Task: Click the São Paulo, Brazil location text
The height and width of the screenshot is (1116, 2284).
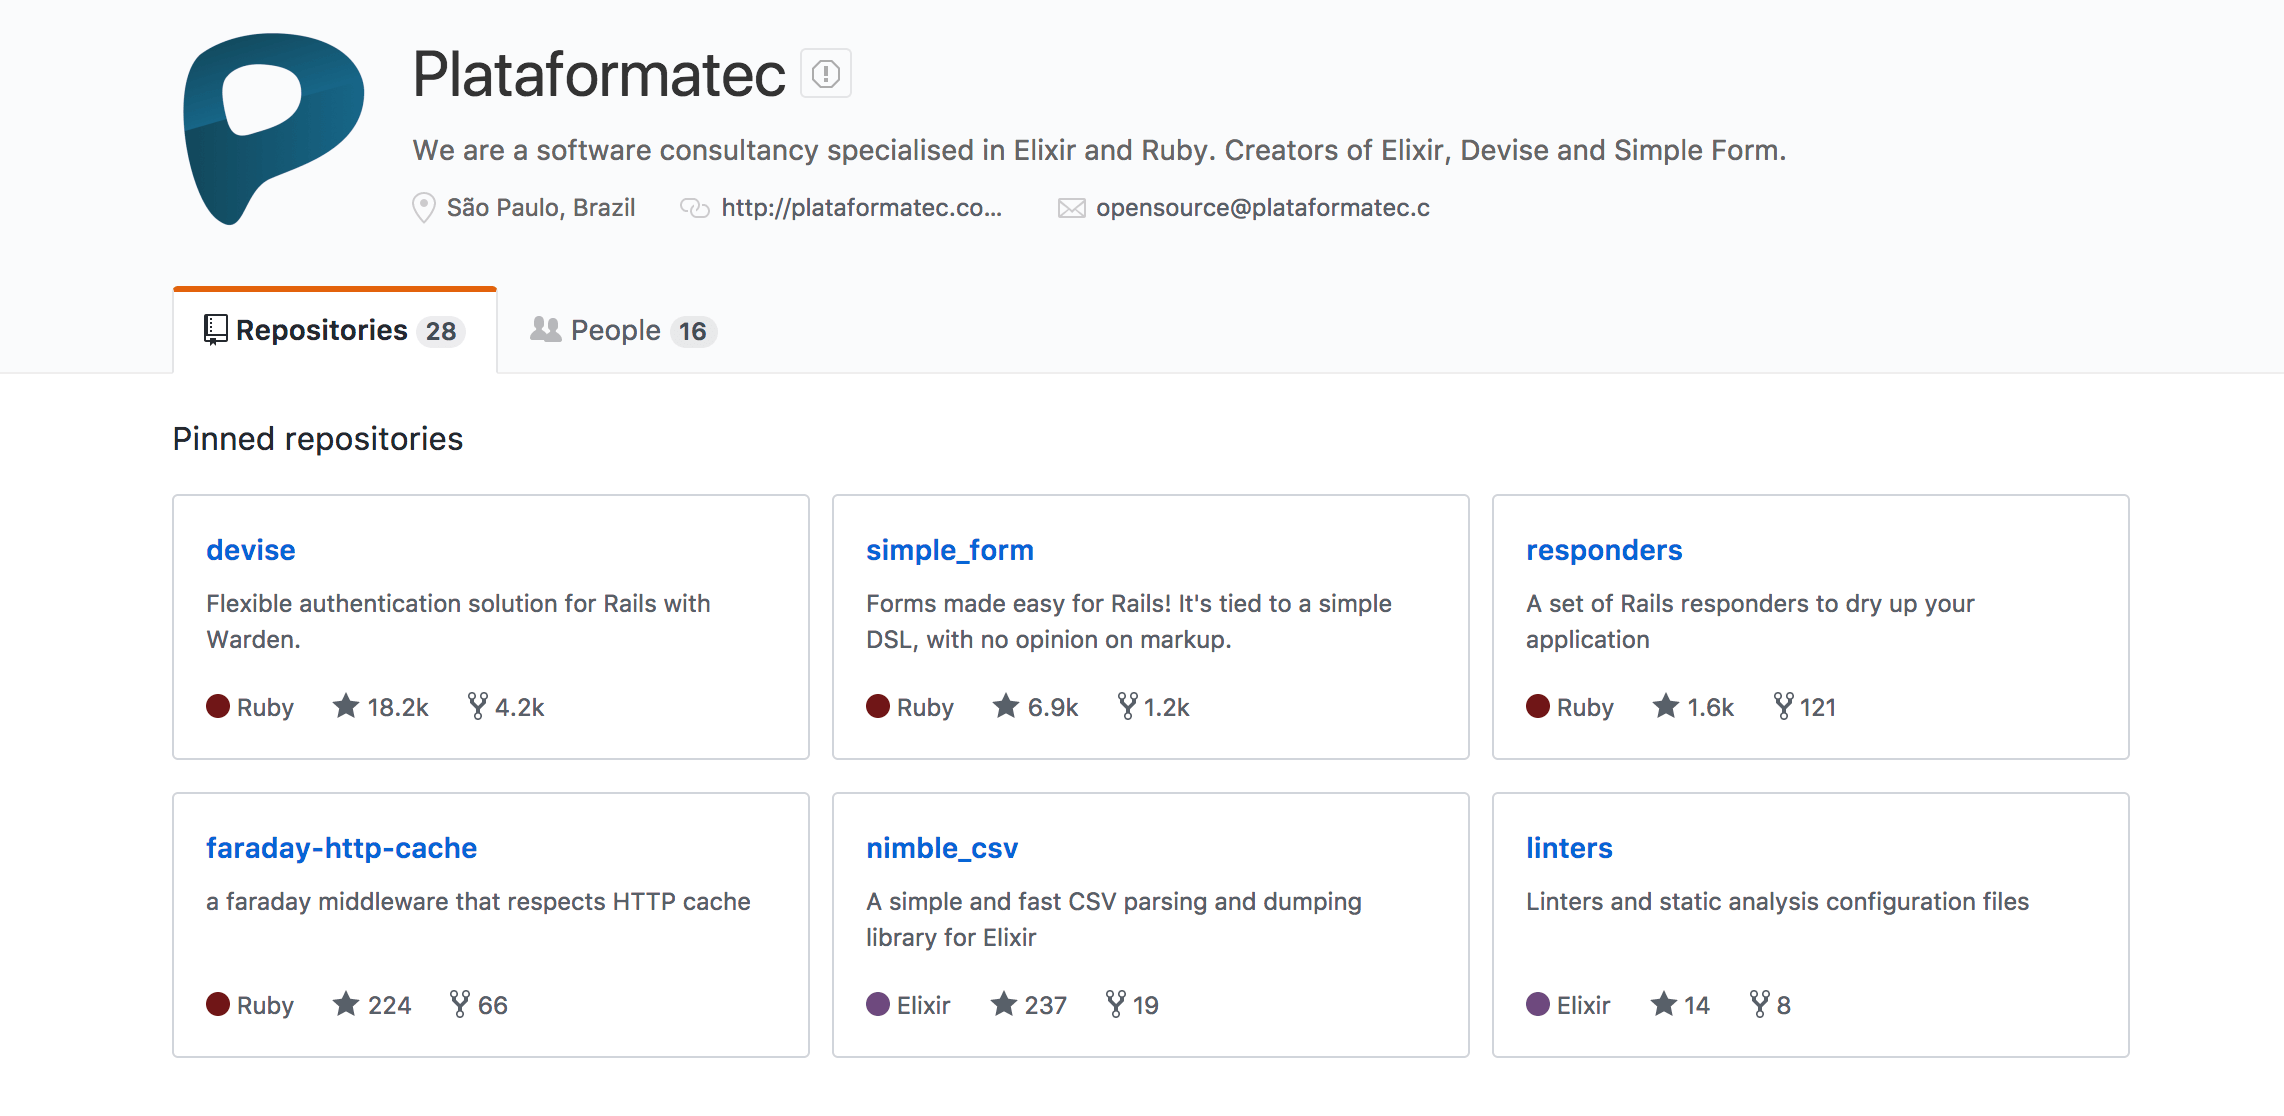Action: click(x=541, y=207)
